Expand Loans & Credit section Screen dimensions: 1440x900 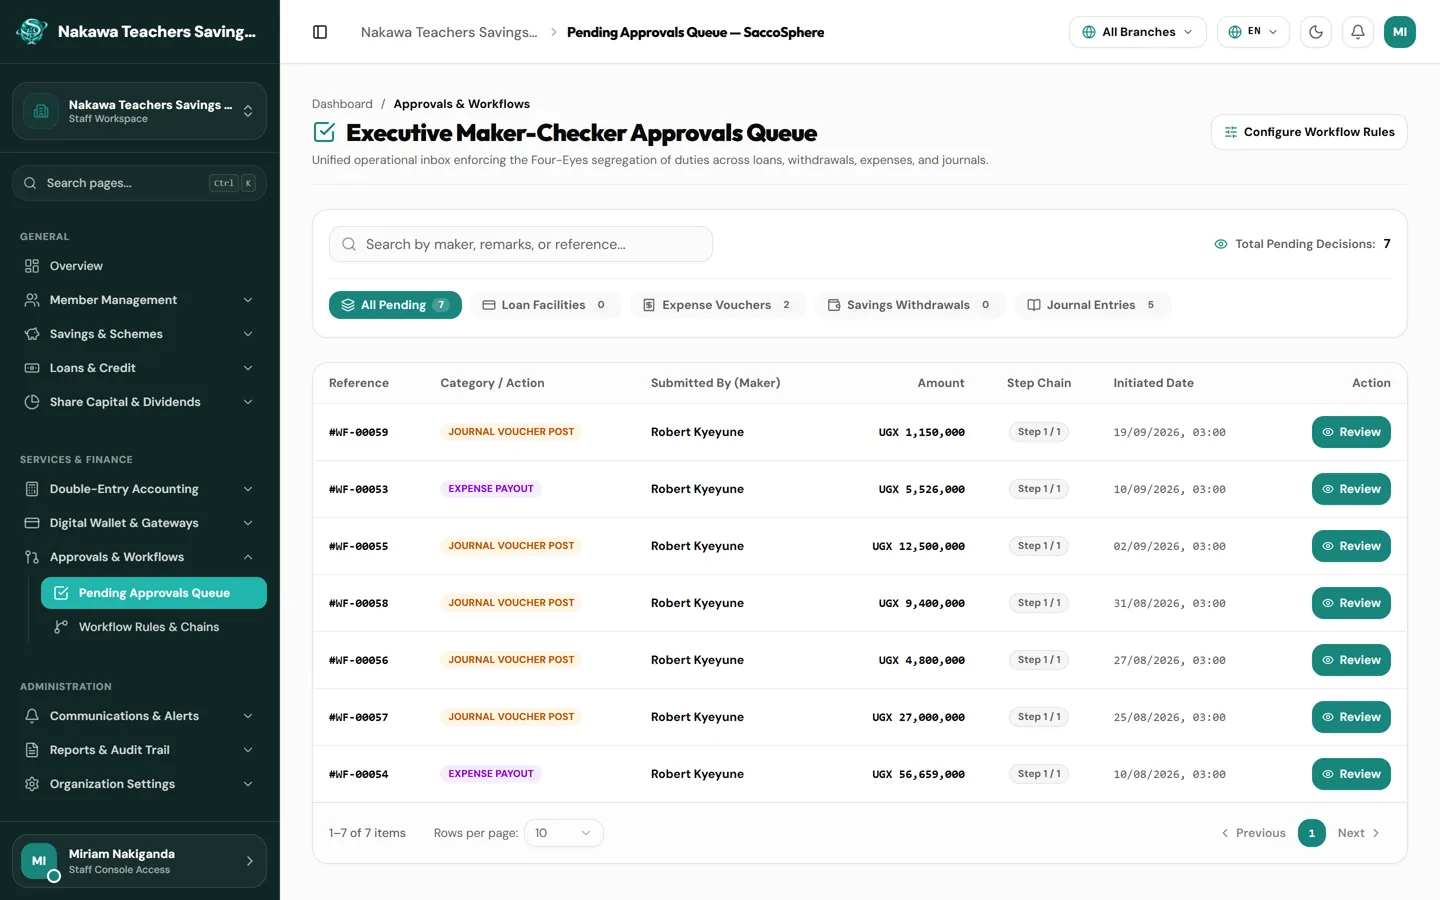(140, 368)
